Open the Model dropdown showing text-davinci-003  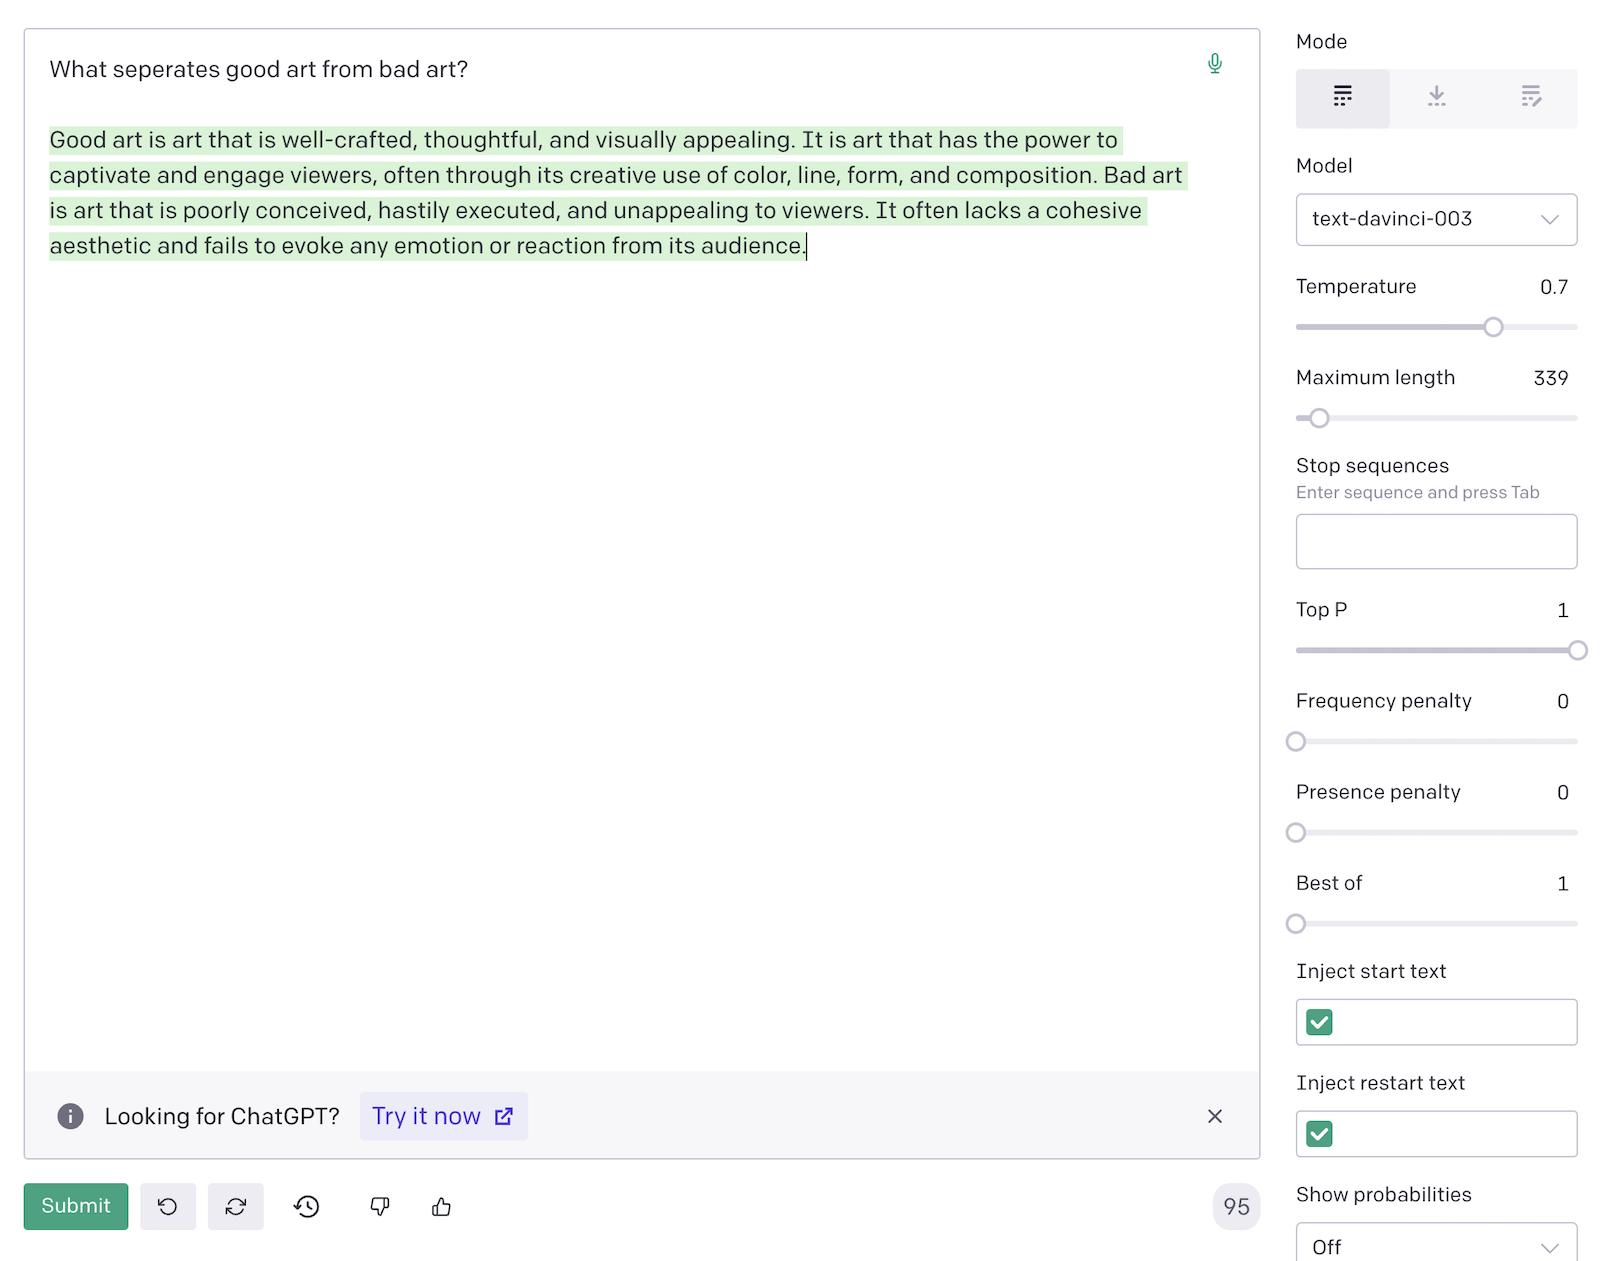tap(1436, 219)
